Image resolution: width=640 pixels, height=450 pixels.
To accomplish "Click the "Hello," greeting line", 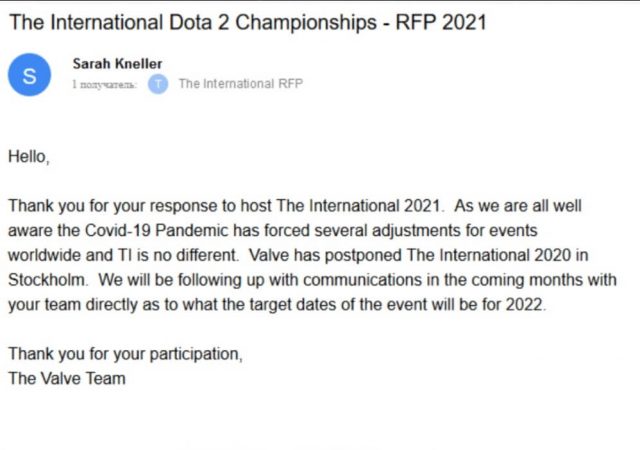I will point(28,157).
